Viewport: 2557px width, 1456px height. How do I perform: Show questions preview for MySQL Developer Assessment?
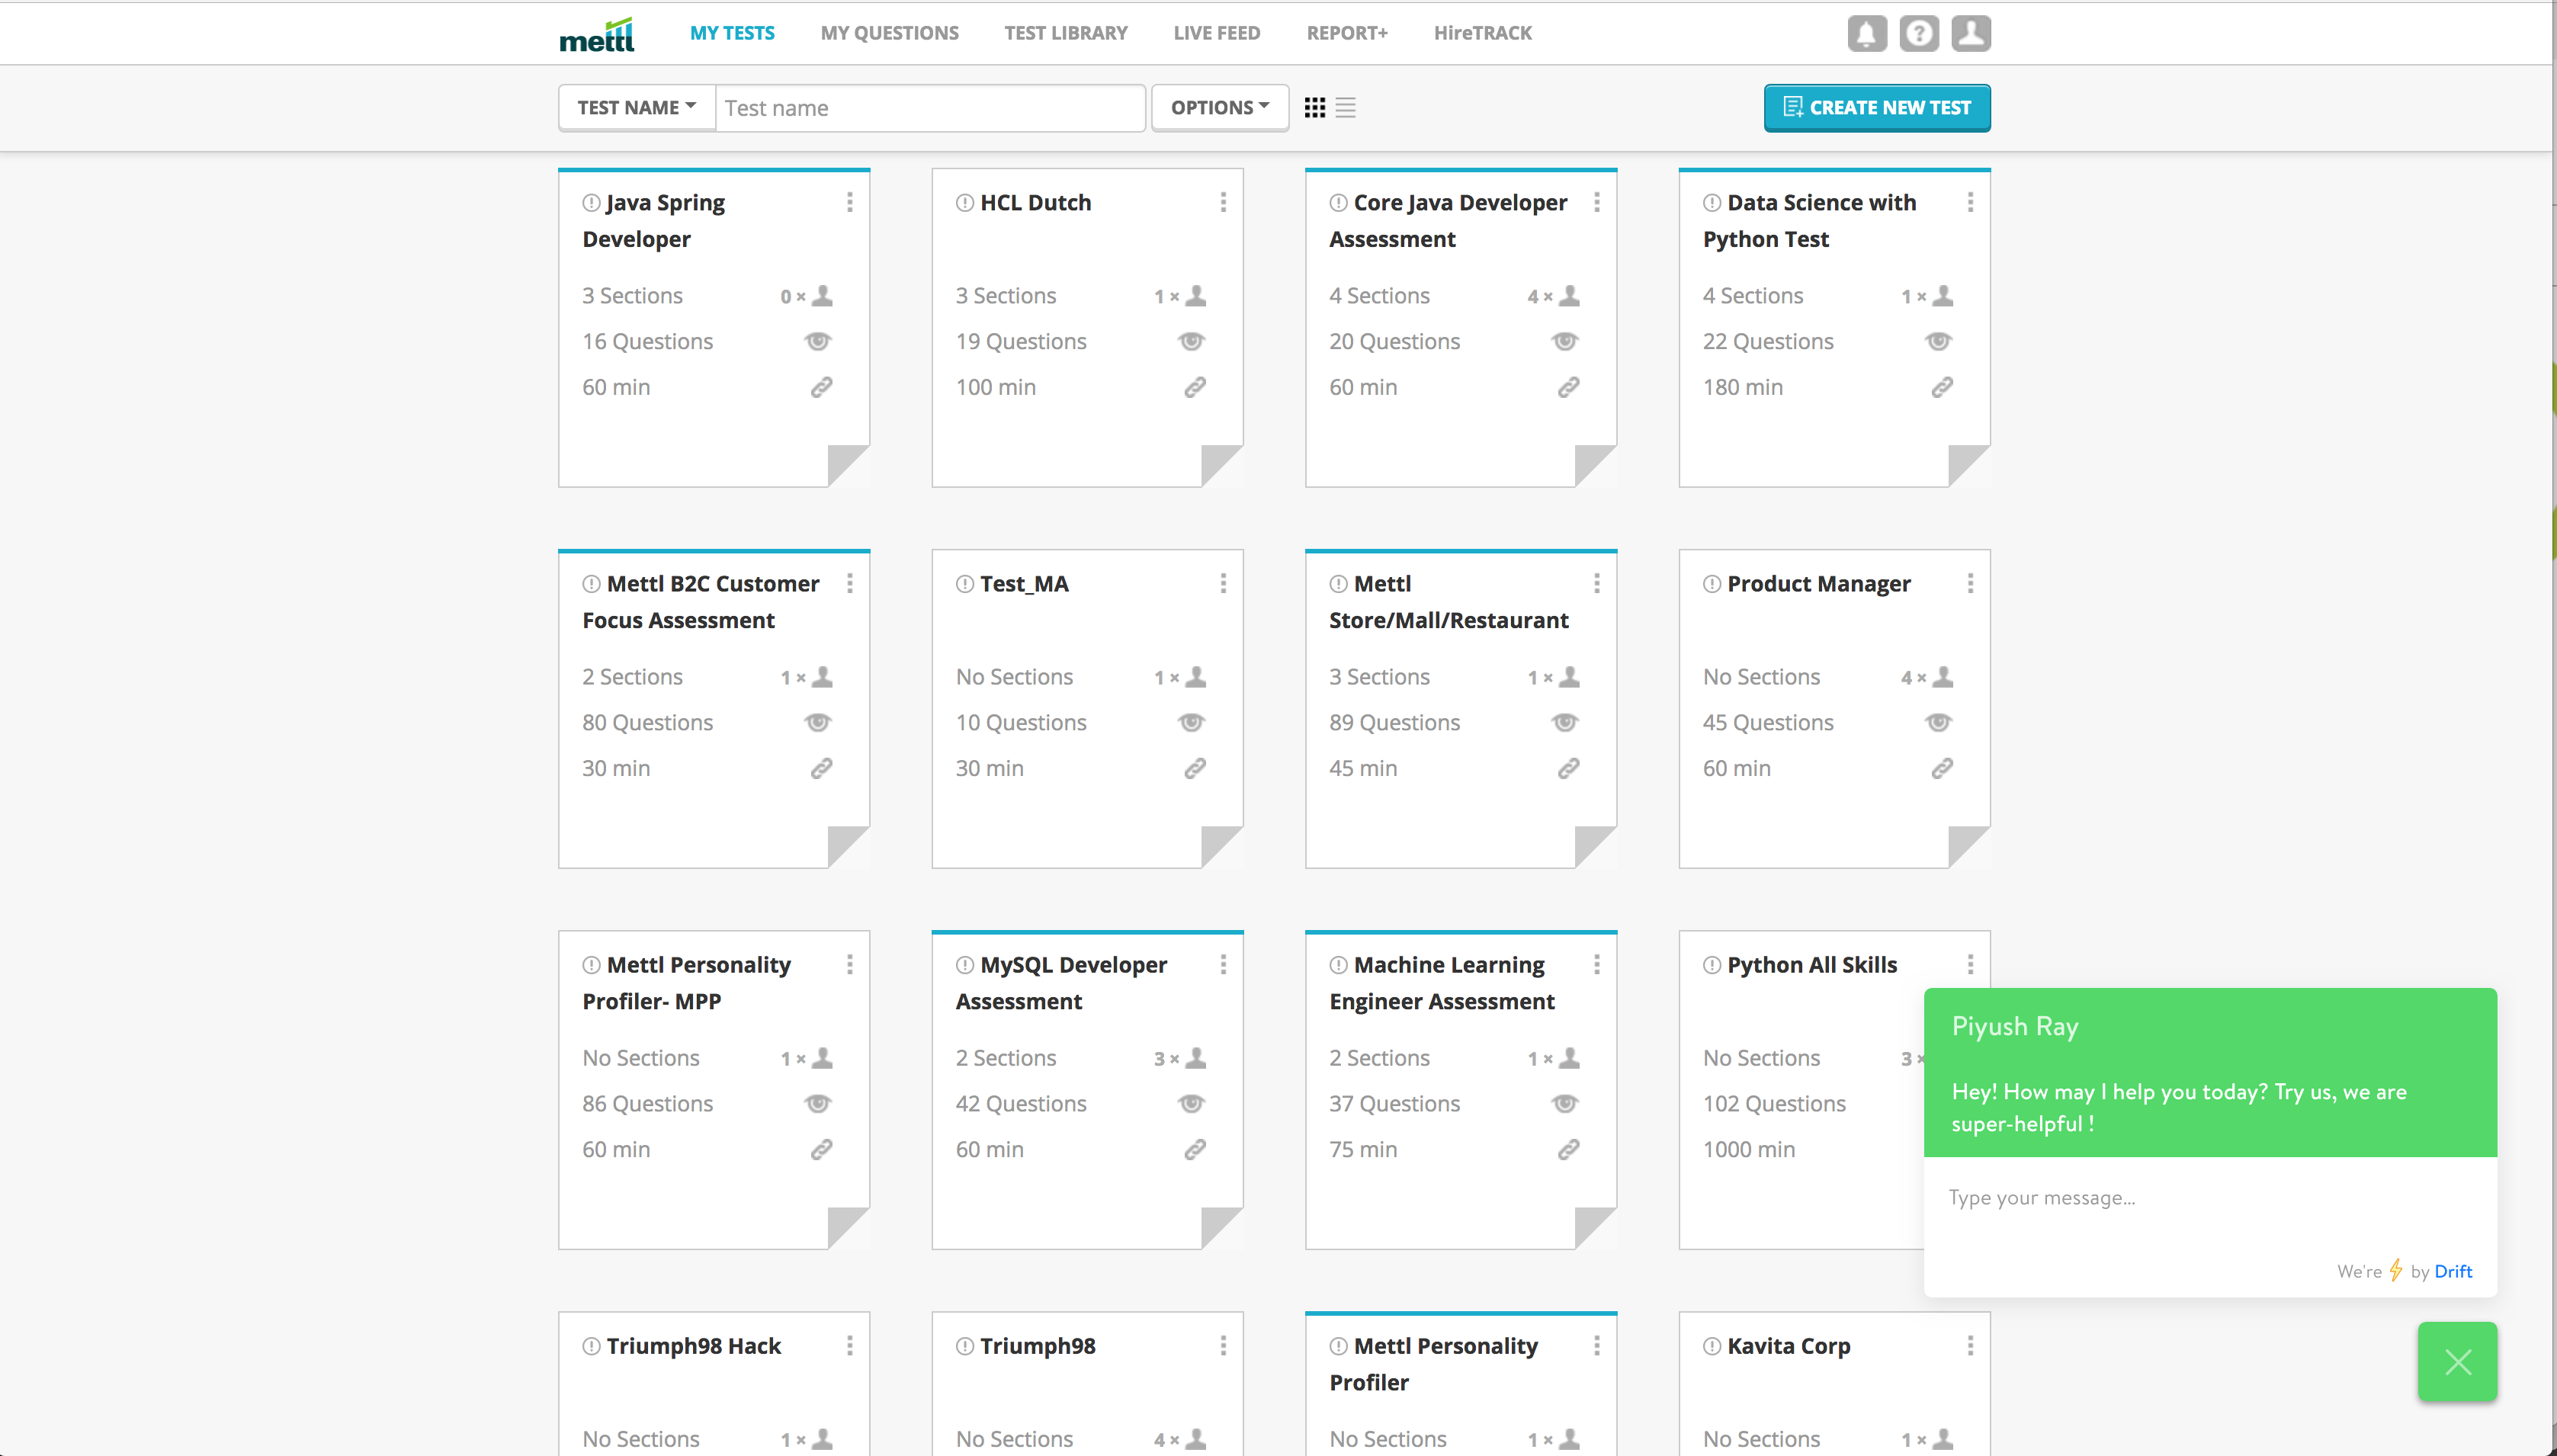point(1191,1103)
